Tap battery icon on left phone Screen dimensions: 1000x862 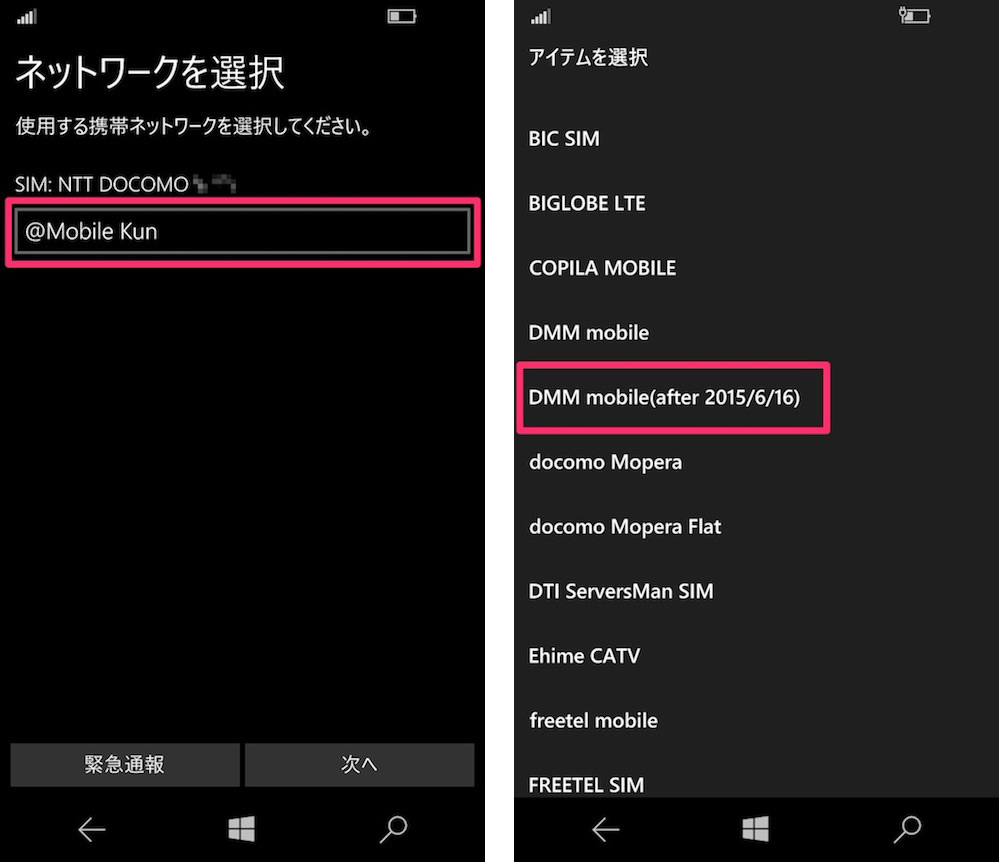tap(402, 16)
